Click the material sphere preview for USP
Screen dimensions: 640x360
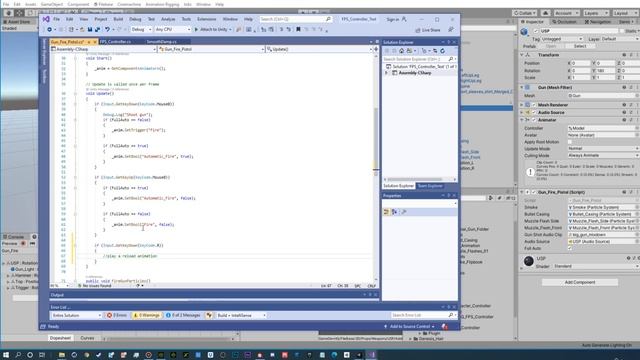pyautogui.click(x=529, y=261)
